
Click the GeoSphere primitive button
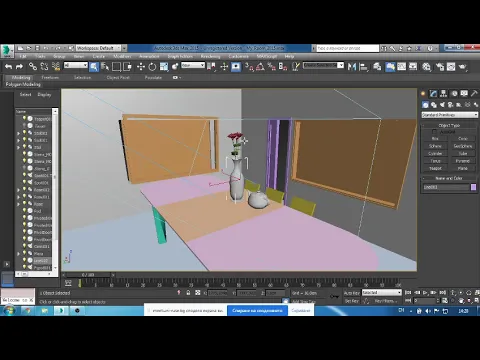tap(463, 146)
